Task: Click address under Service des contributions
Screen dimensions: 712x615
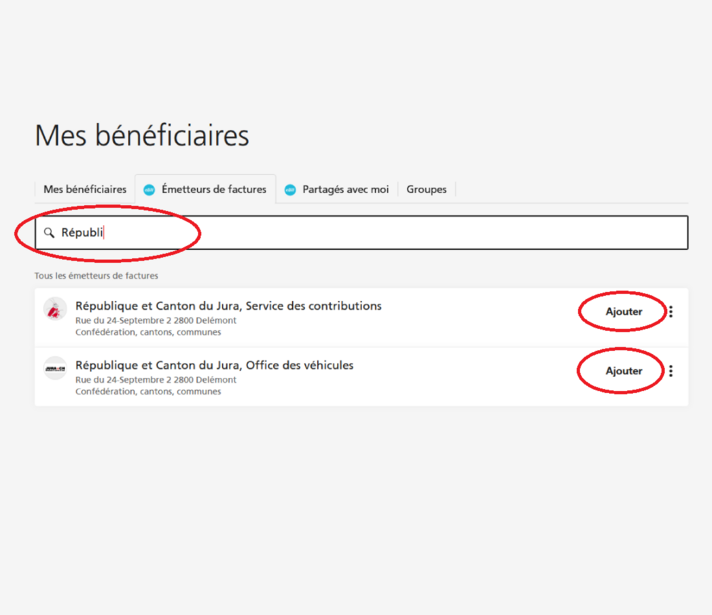Action: [x=156, y=320]
